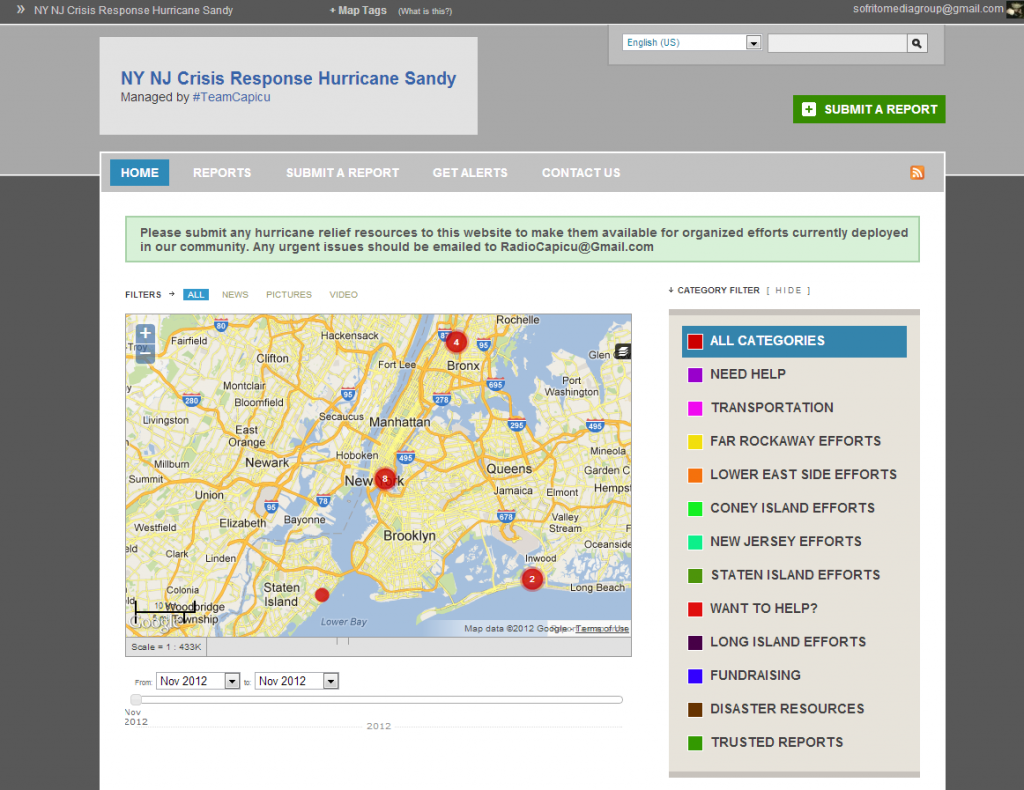
Task: Open the English (US) language dropdown
Action: click(691, 43)
